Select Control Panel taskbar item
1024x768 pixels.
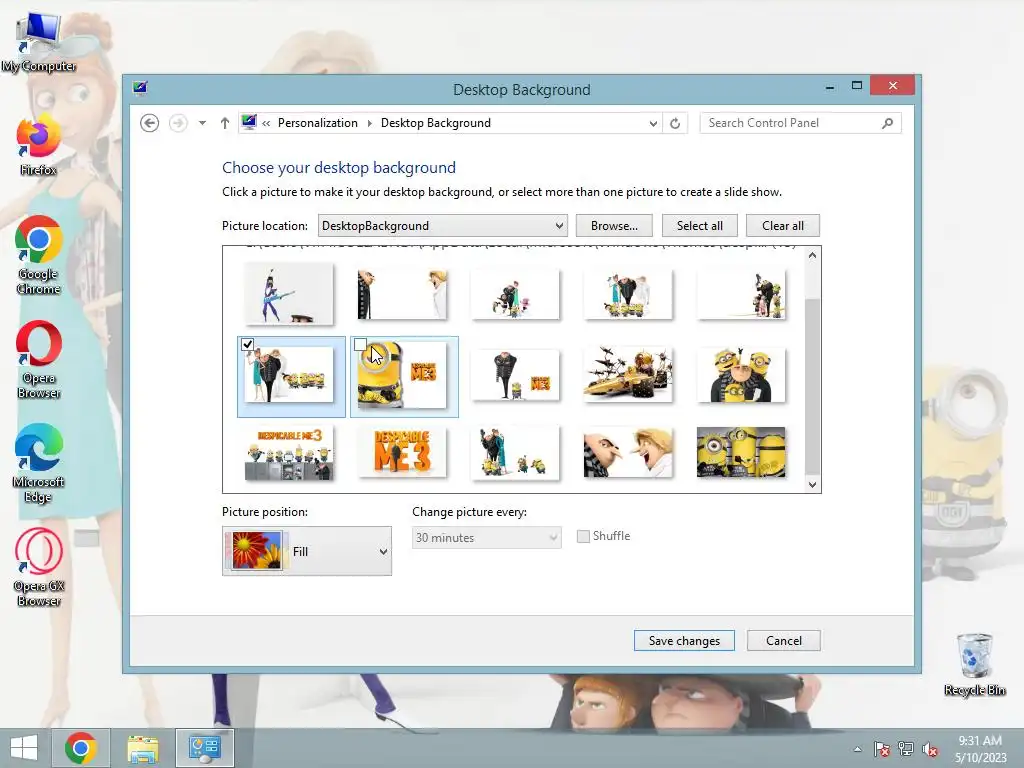click(204, 748)
